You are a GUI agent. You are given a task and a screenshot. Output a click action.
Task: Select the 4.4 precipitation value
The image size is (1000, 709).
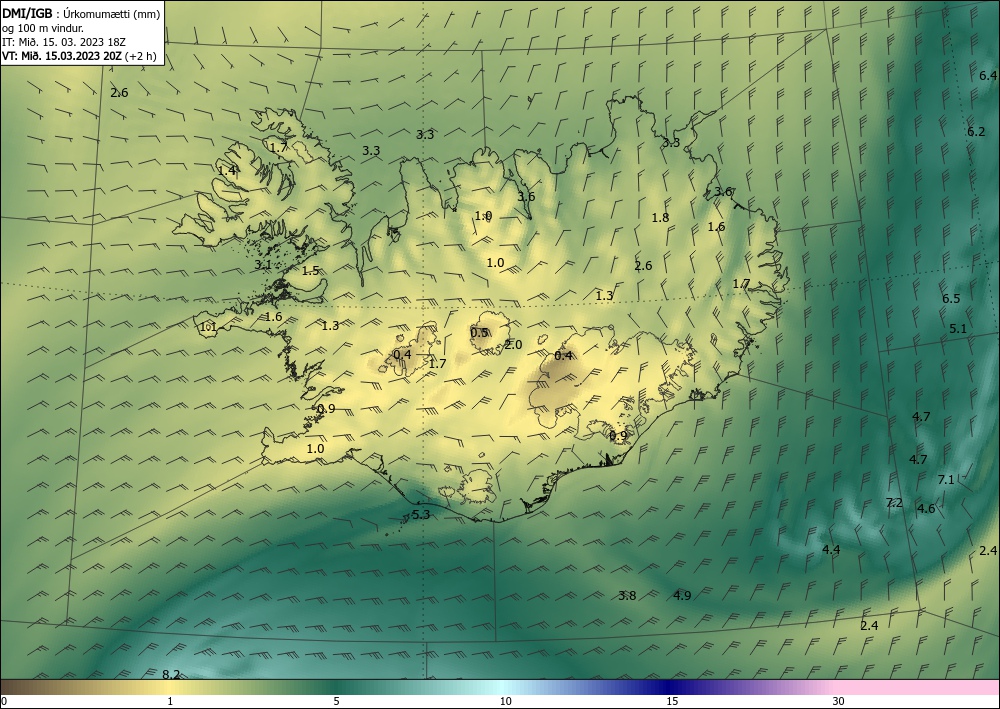(831, 550)
